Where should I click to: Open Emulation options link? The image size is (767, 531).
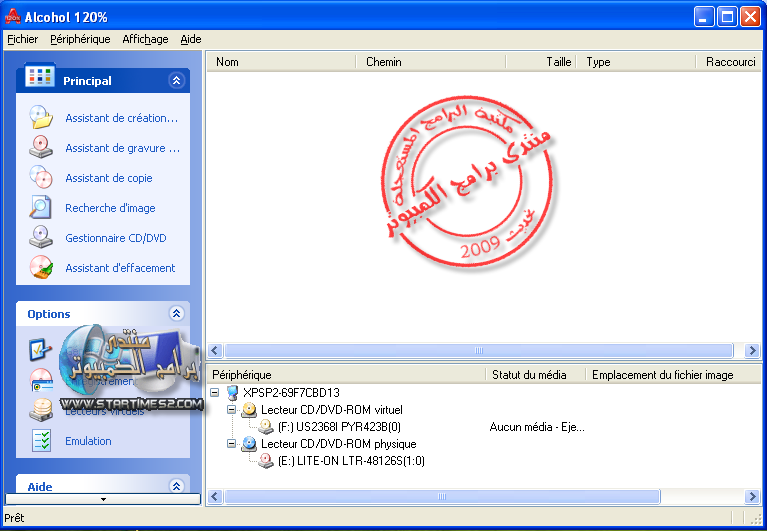[88, 441]
